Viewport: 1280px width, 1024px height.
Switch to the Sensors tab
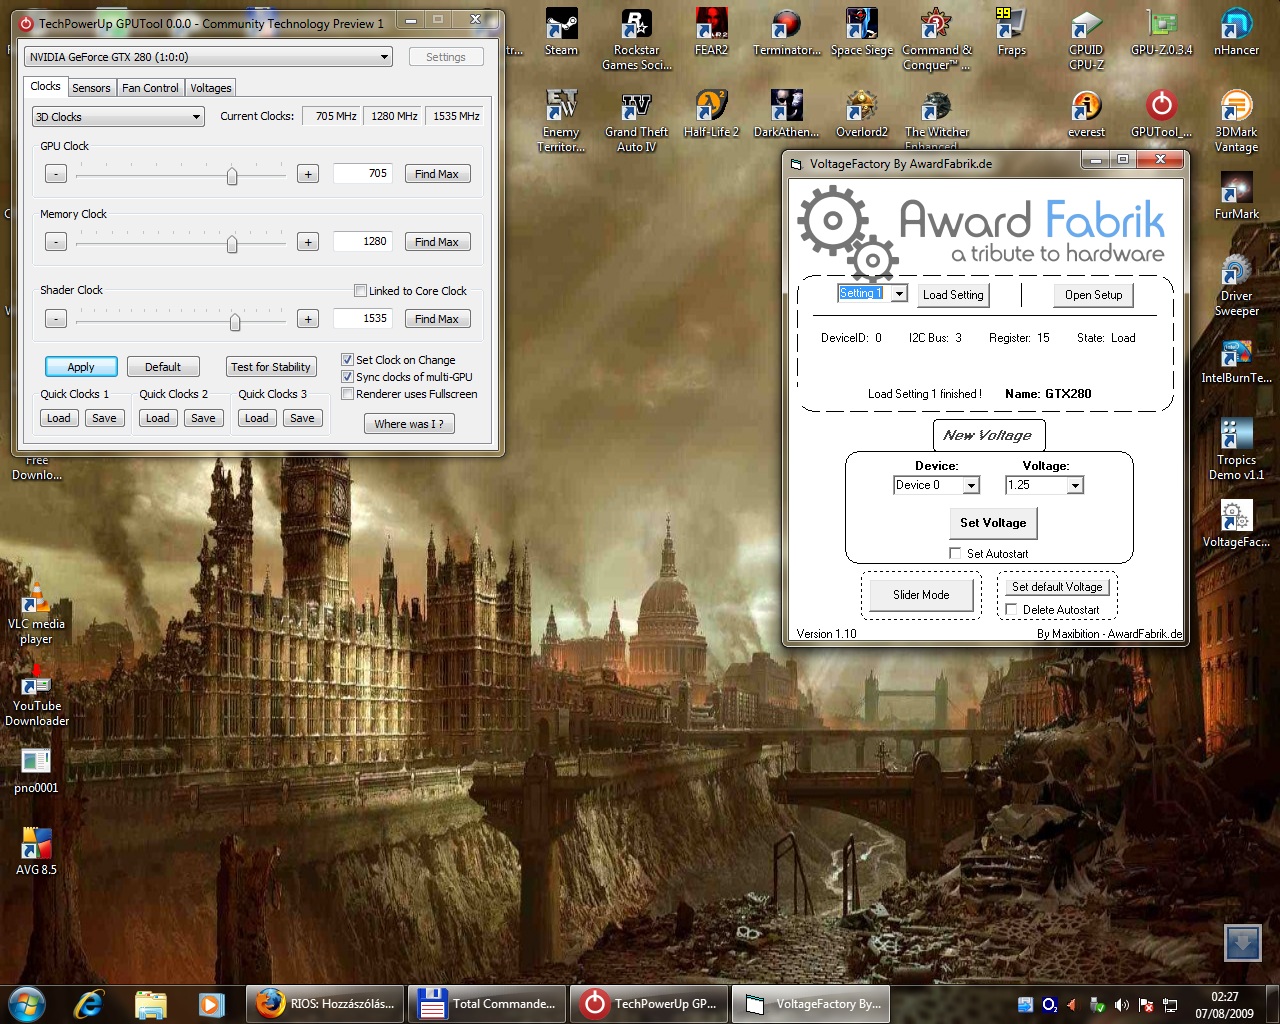click(x=91, y=88)
